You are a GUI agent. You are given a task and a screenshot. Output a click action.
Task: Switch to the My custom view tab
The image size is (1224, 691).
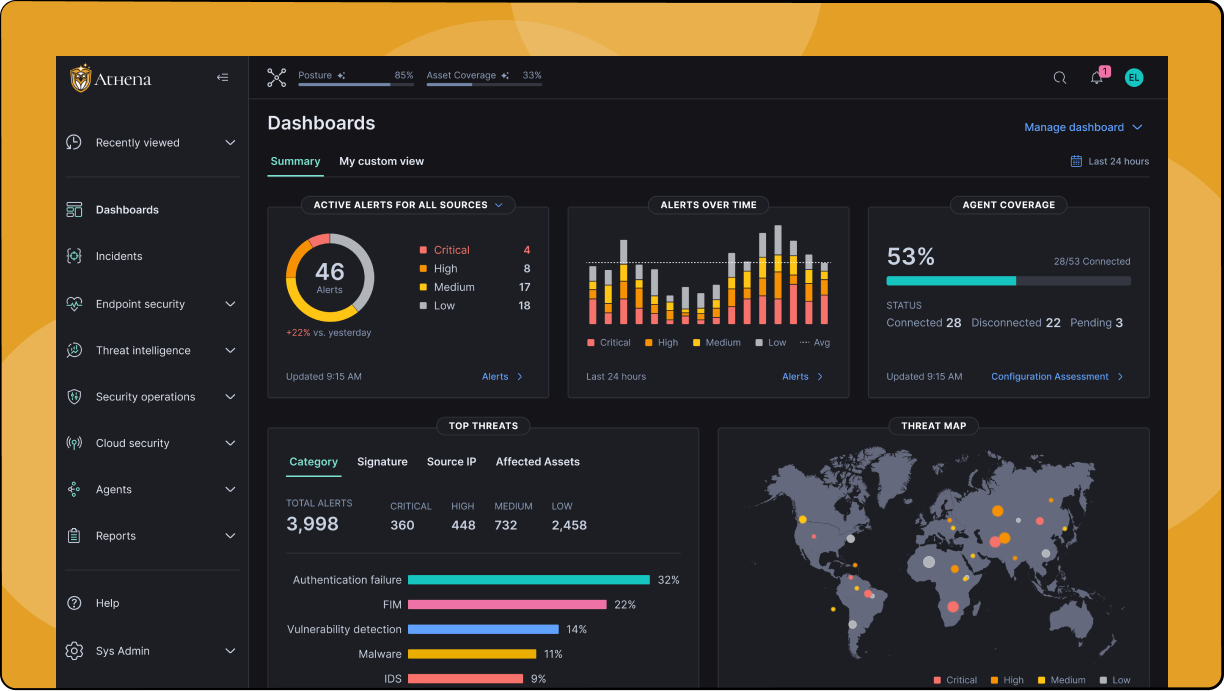click(381, 161)
